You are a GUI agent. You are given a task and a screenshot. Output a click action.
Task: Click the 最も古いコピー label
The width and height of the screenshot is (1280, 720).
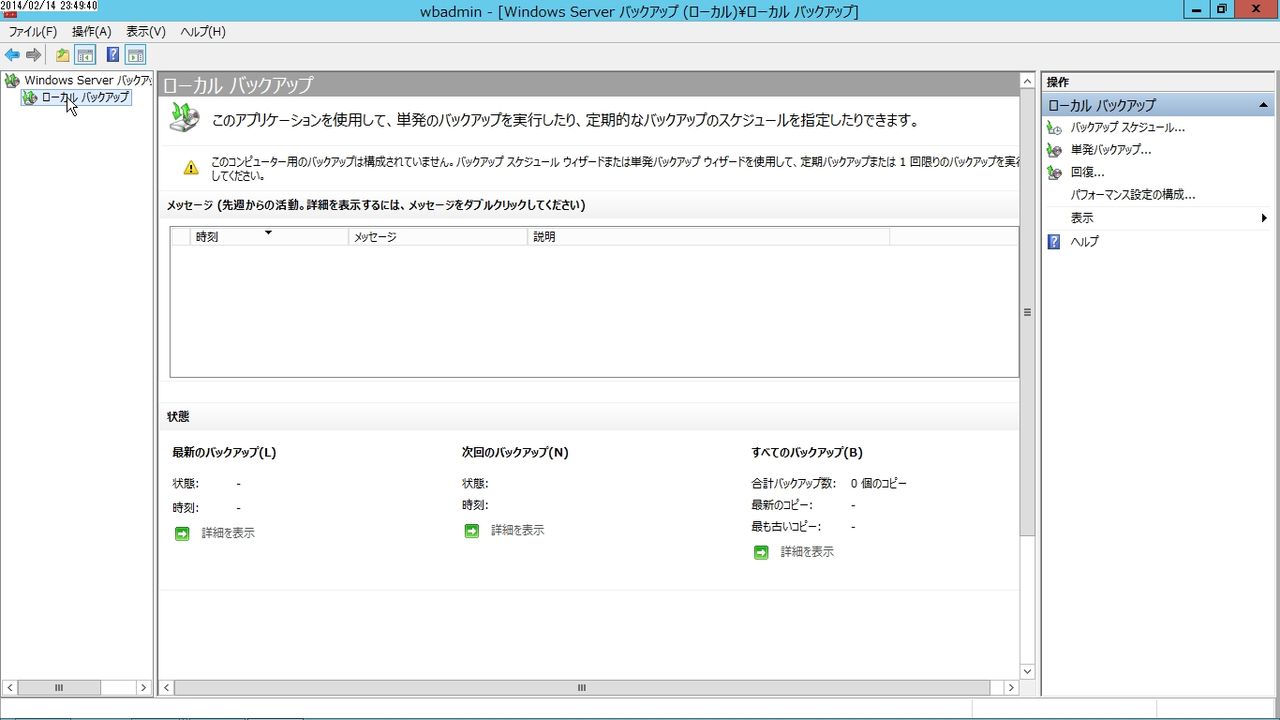[x=785, y=527]
